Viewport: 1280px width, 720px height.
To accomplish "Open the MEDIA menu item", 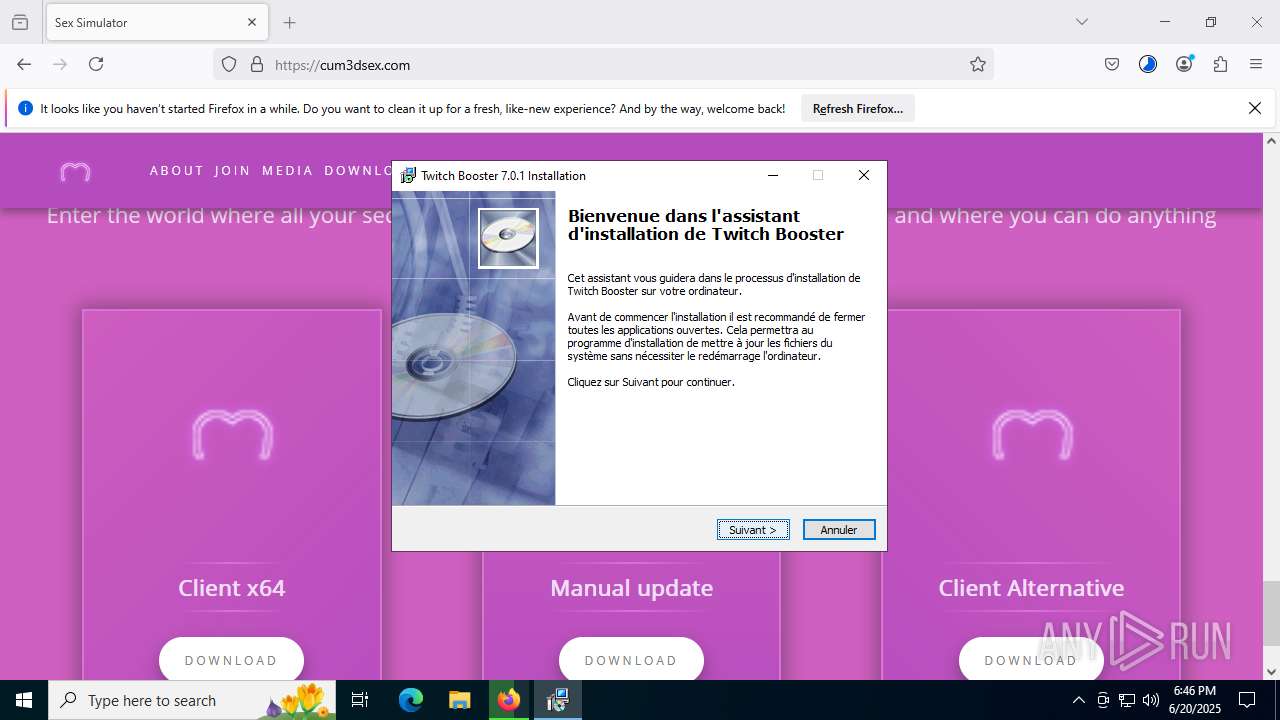I will [x=288, y=171].
